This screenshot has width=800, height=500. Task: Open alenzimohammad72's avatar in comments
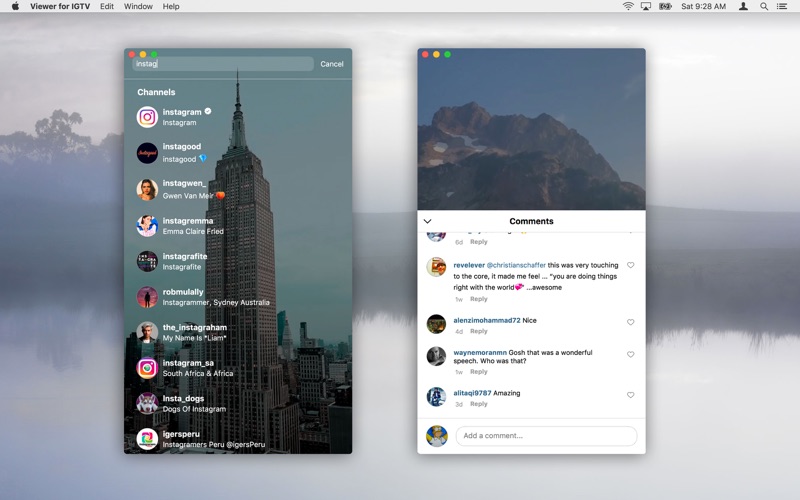point(436,324)
